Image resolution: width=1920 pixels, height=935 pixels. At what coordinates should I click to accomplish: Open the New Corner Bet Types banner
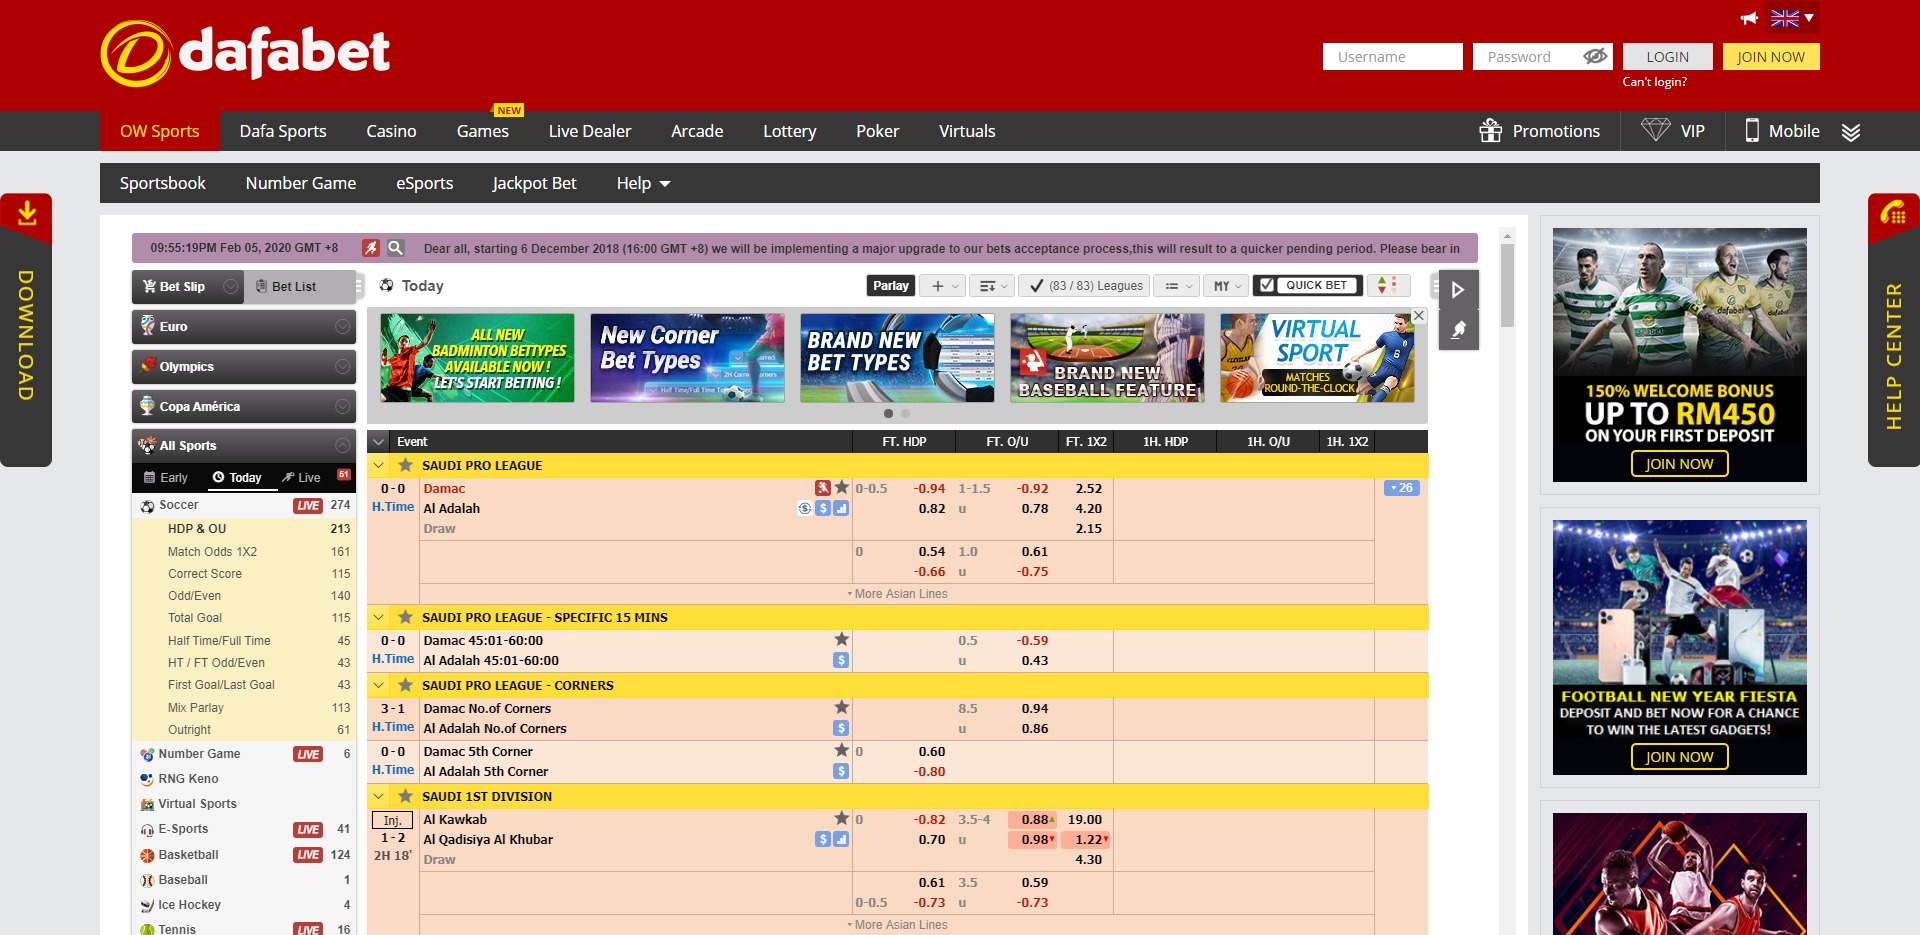(x=687, y=358)
